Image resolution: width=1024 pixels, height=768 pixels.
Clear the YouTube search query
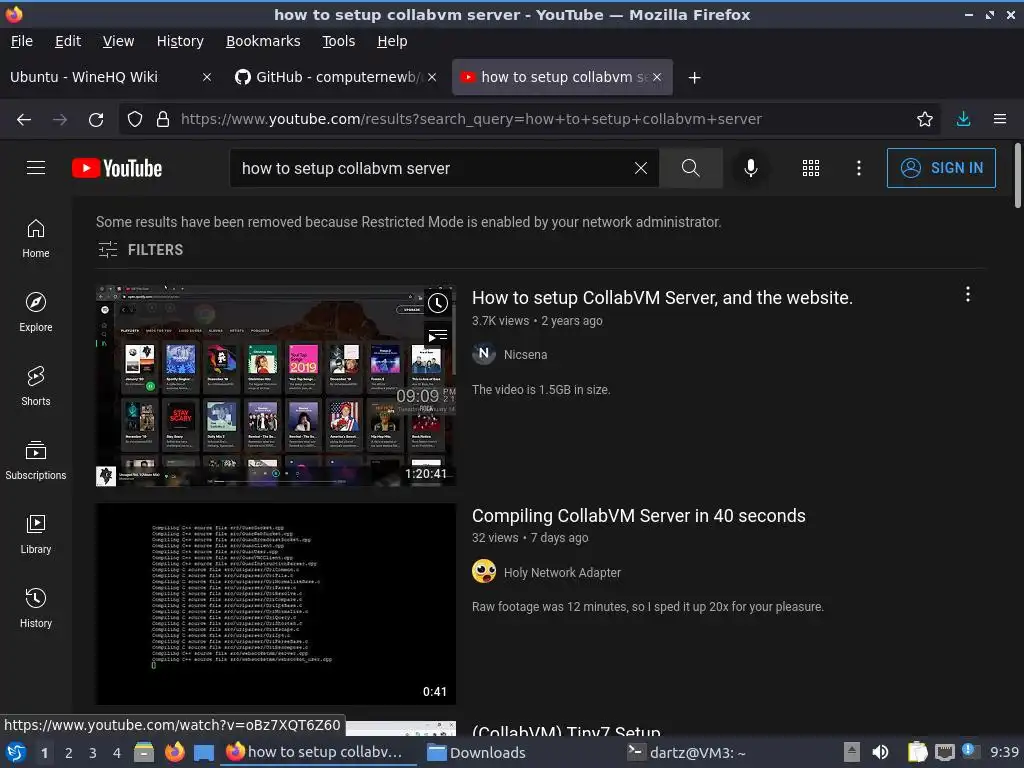point(641,168)
